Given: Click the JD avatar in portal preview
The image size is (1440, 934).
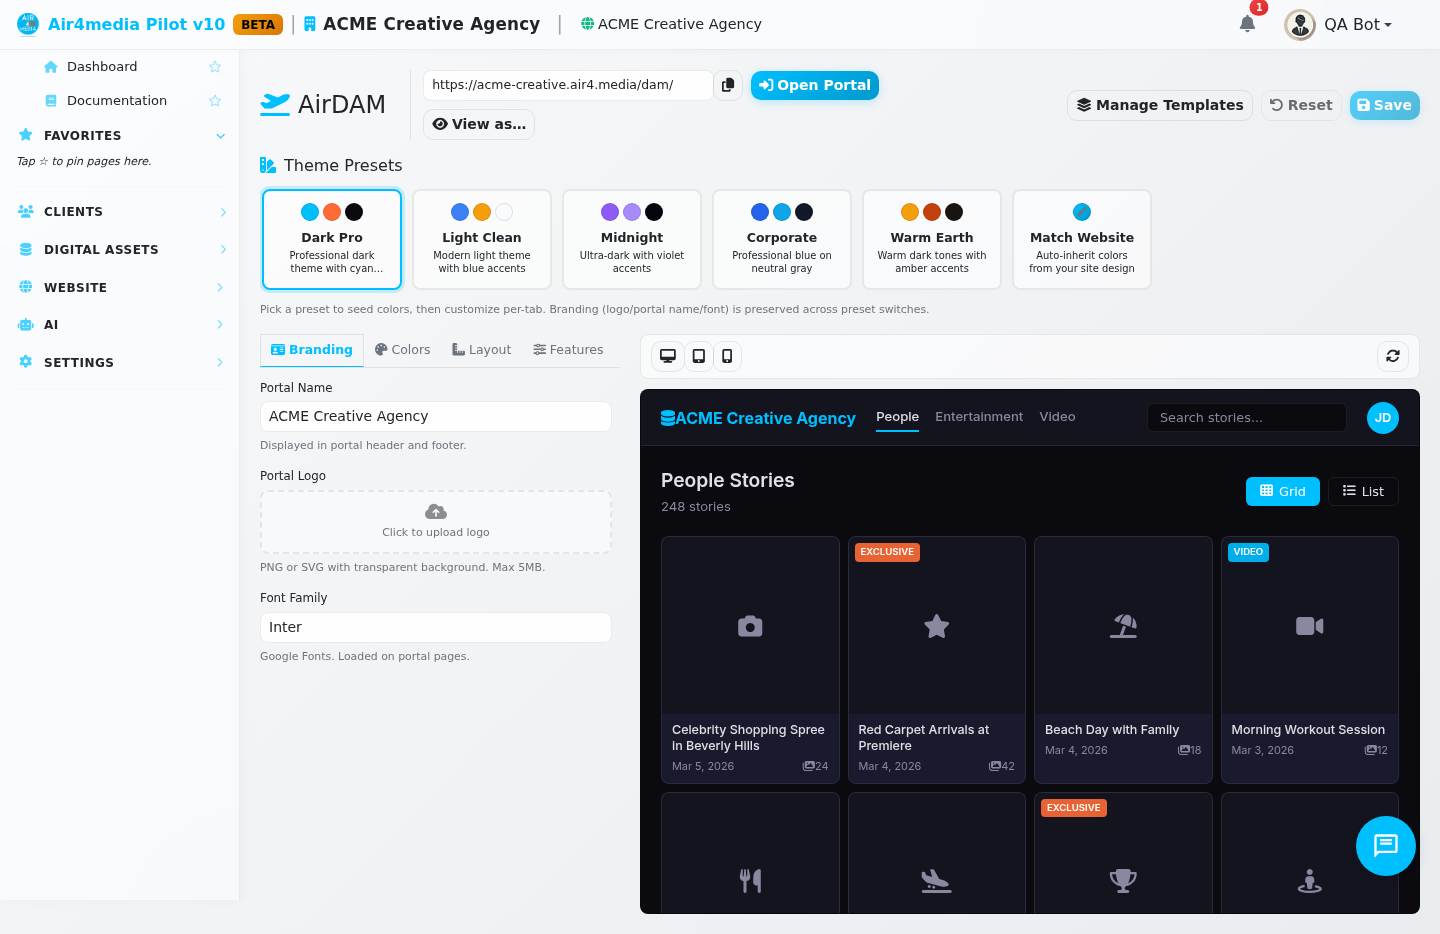Looking at the screenshot, I should pos(1383,418).
